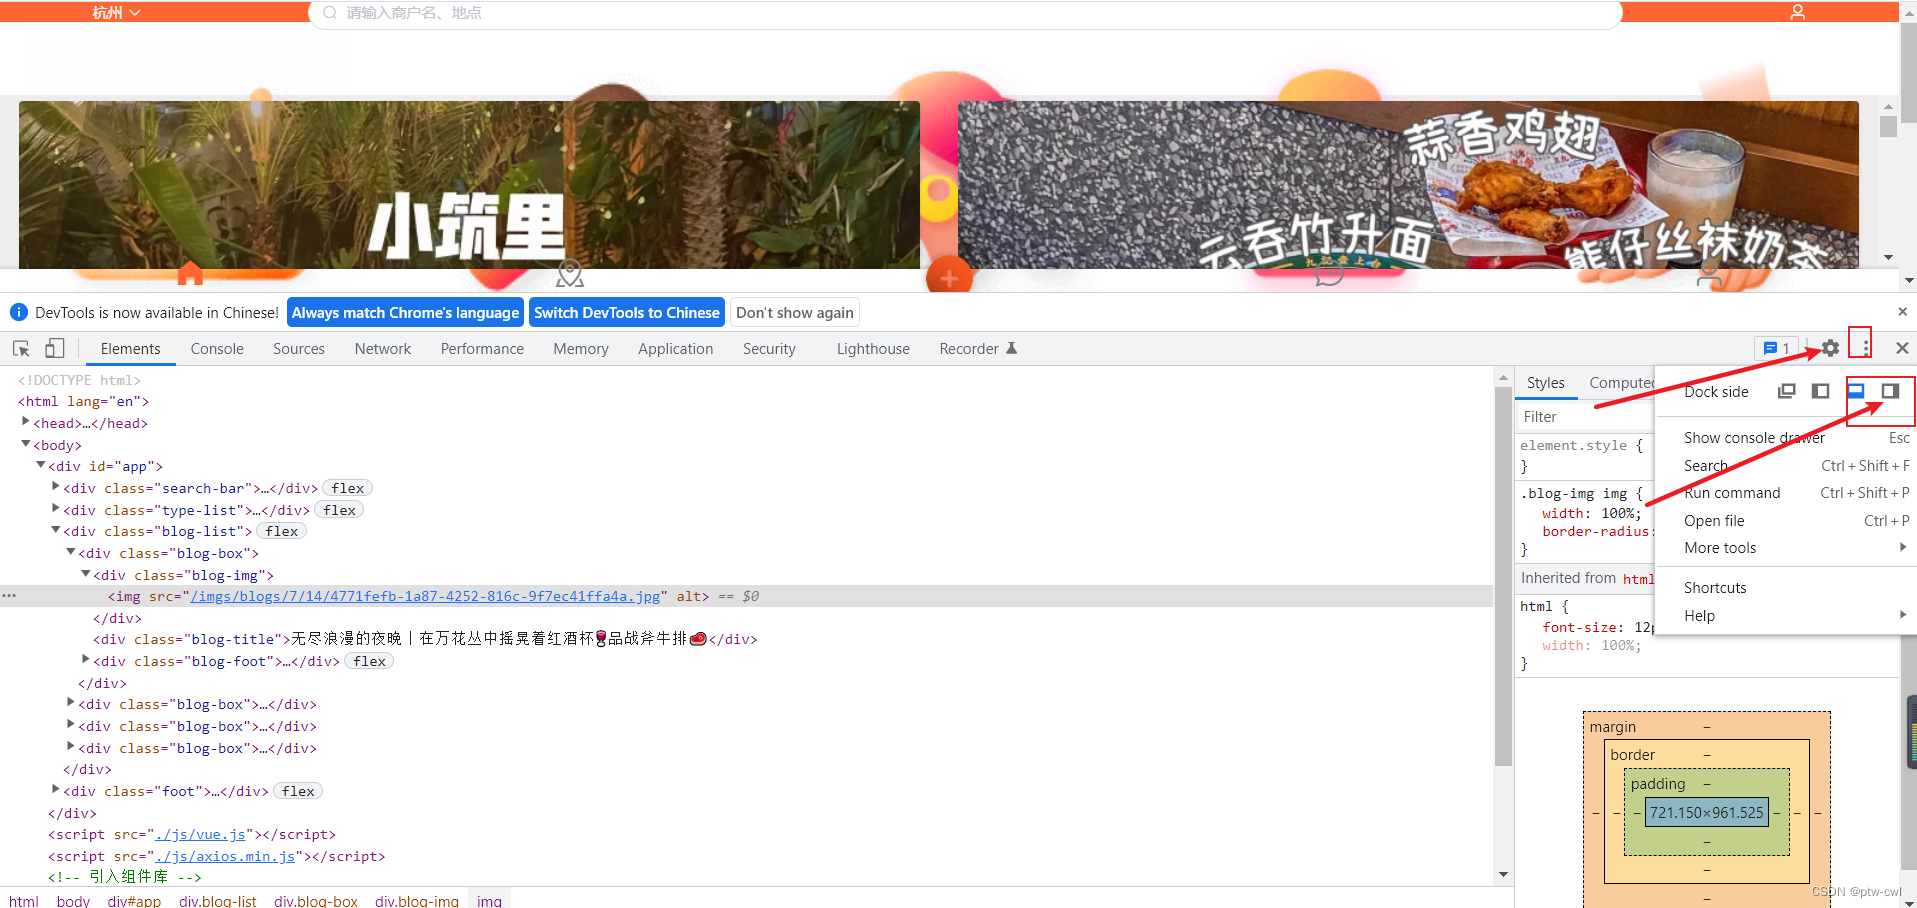Screen dimensions: 1917x908
Task: Click the div.blog-box breadcrumb
Action: tap(316, 901)
